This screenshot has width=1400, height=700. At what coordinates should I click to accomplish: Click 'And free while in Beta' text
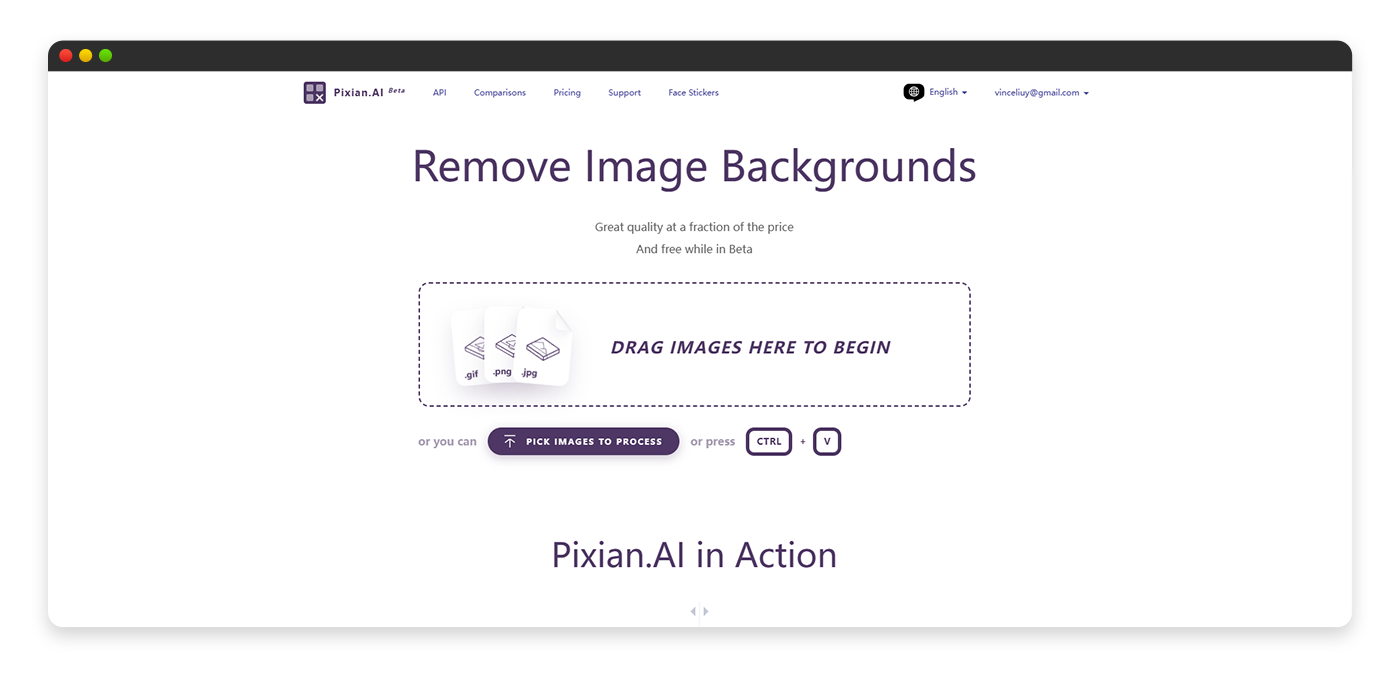(694, 249)
